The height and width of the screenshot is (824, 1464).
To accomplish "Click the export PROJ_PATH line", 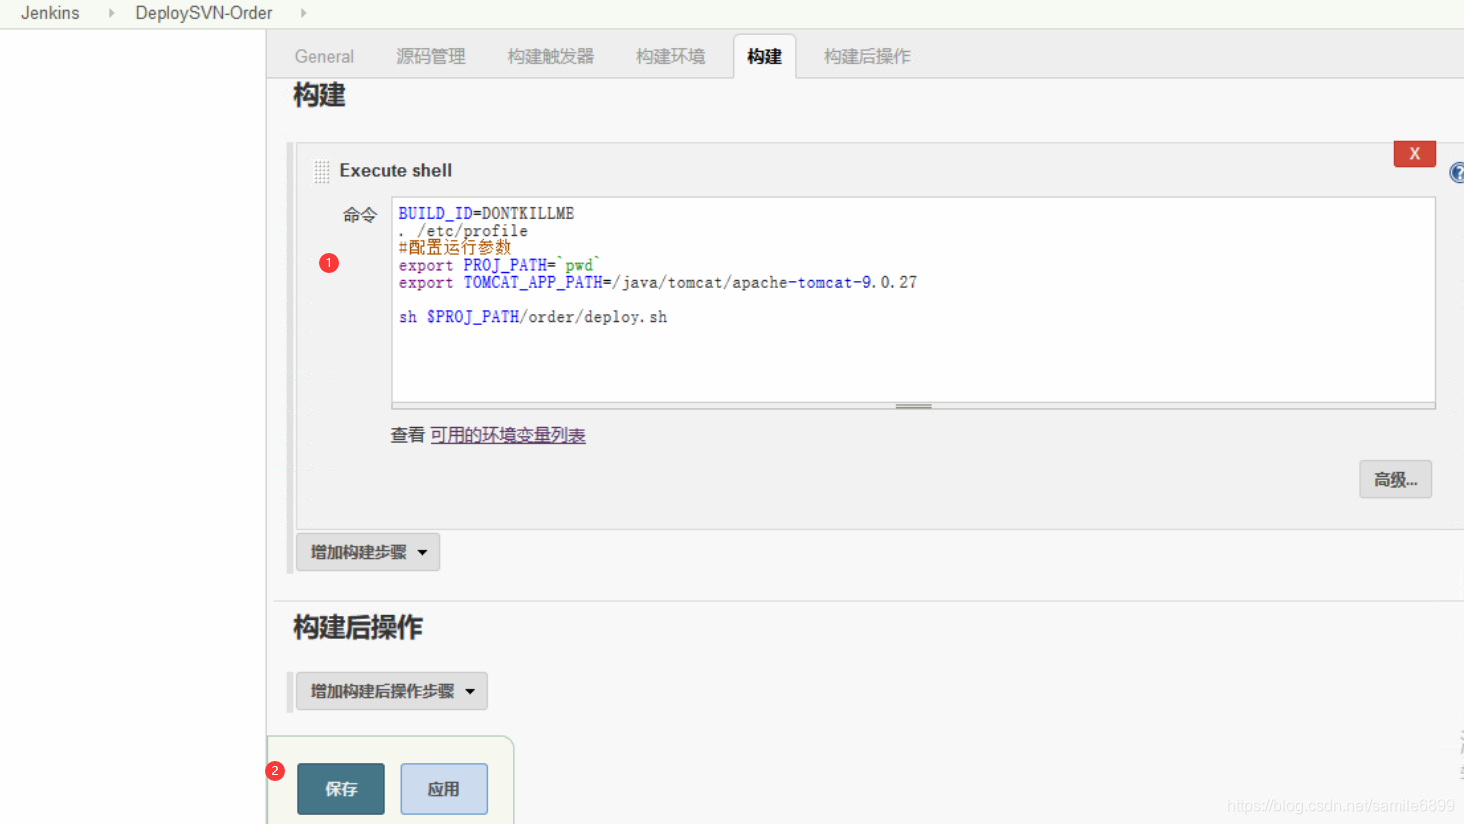I will [498, 265].
